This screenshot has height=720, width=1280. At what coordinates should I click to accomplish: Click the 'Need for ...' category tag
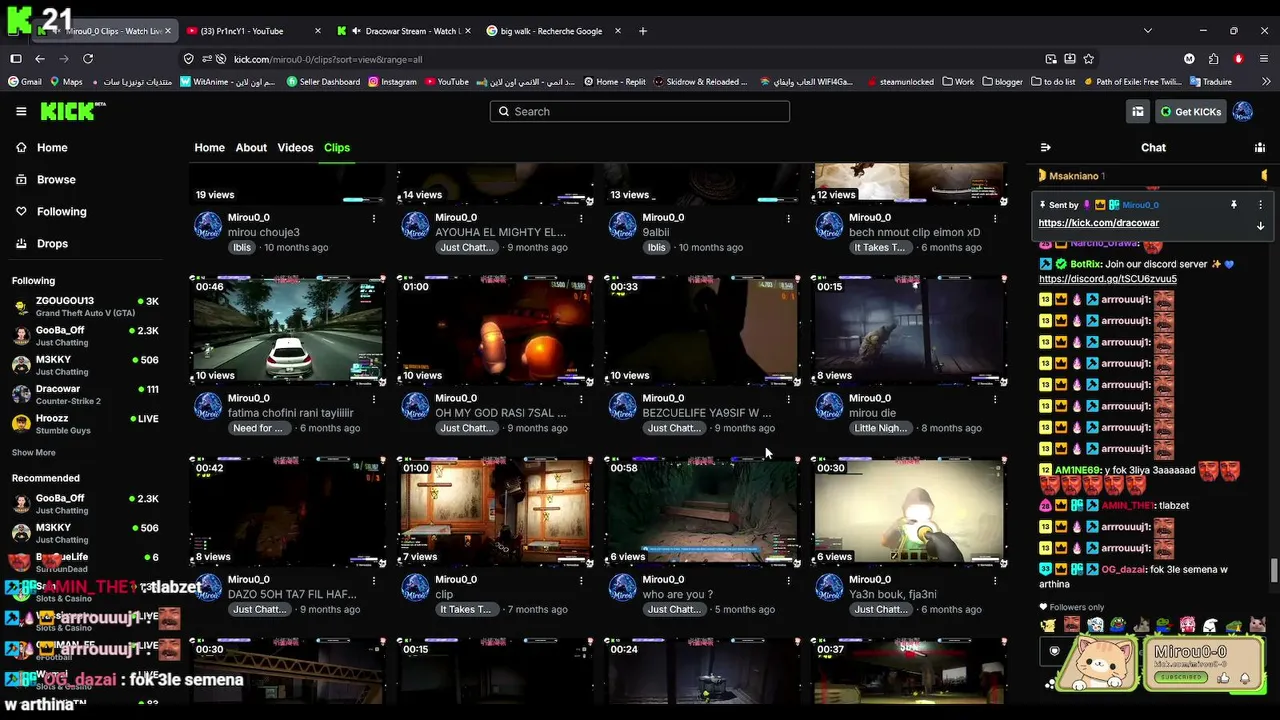click(258, 428)
